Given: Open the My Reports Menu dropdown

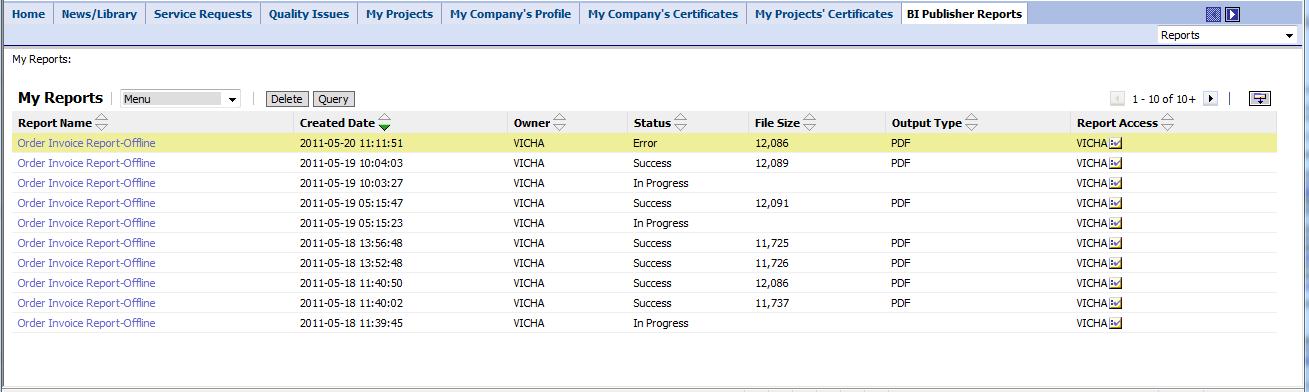Looking at the screenshot, I should pyautogui.click(x=181, y=99).
